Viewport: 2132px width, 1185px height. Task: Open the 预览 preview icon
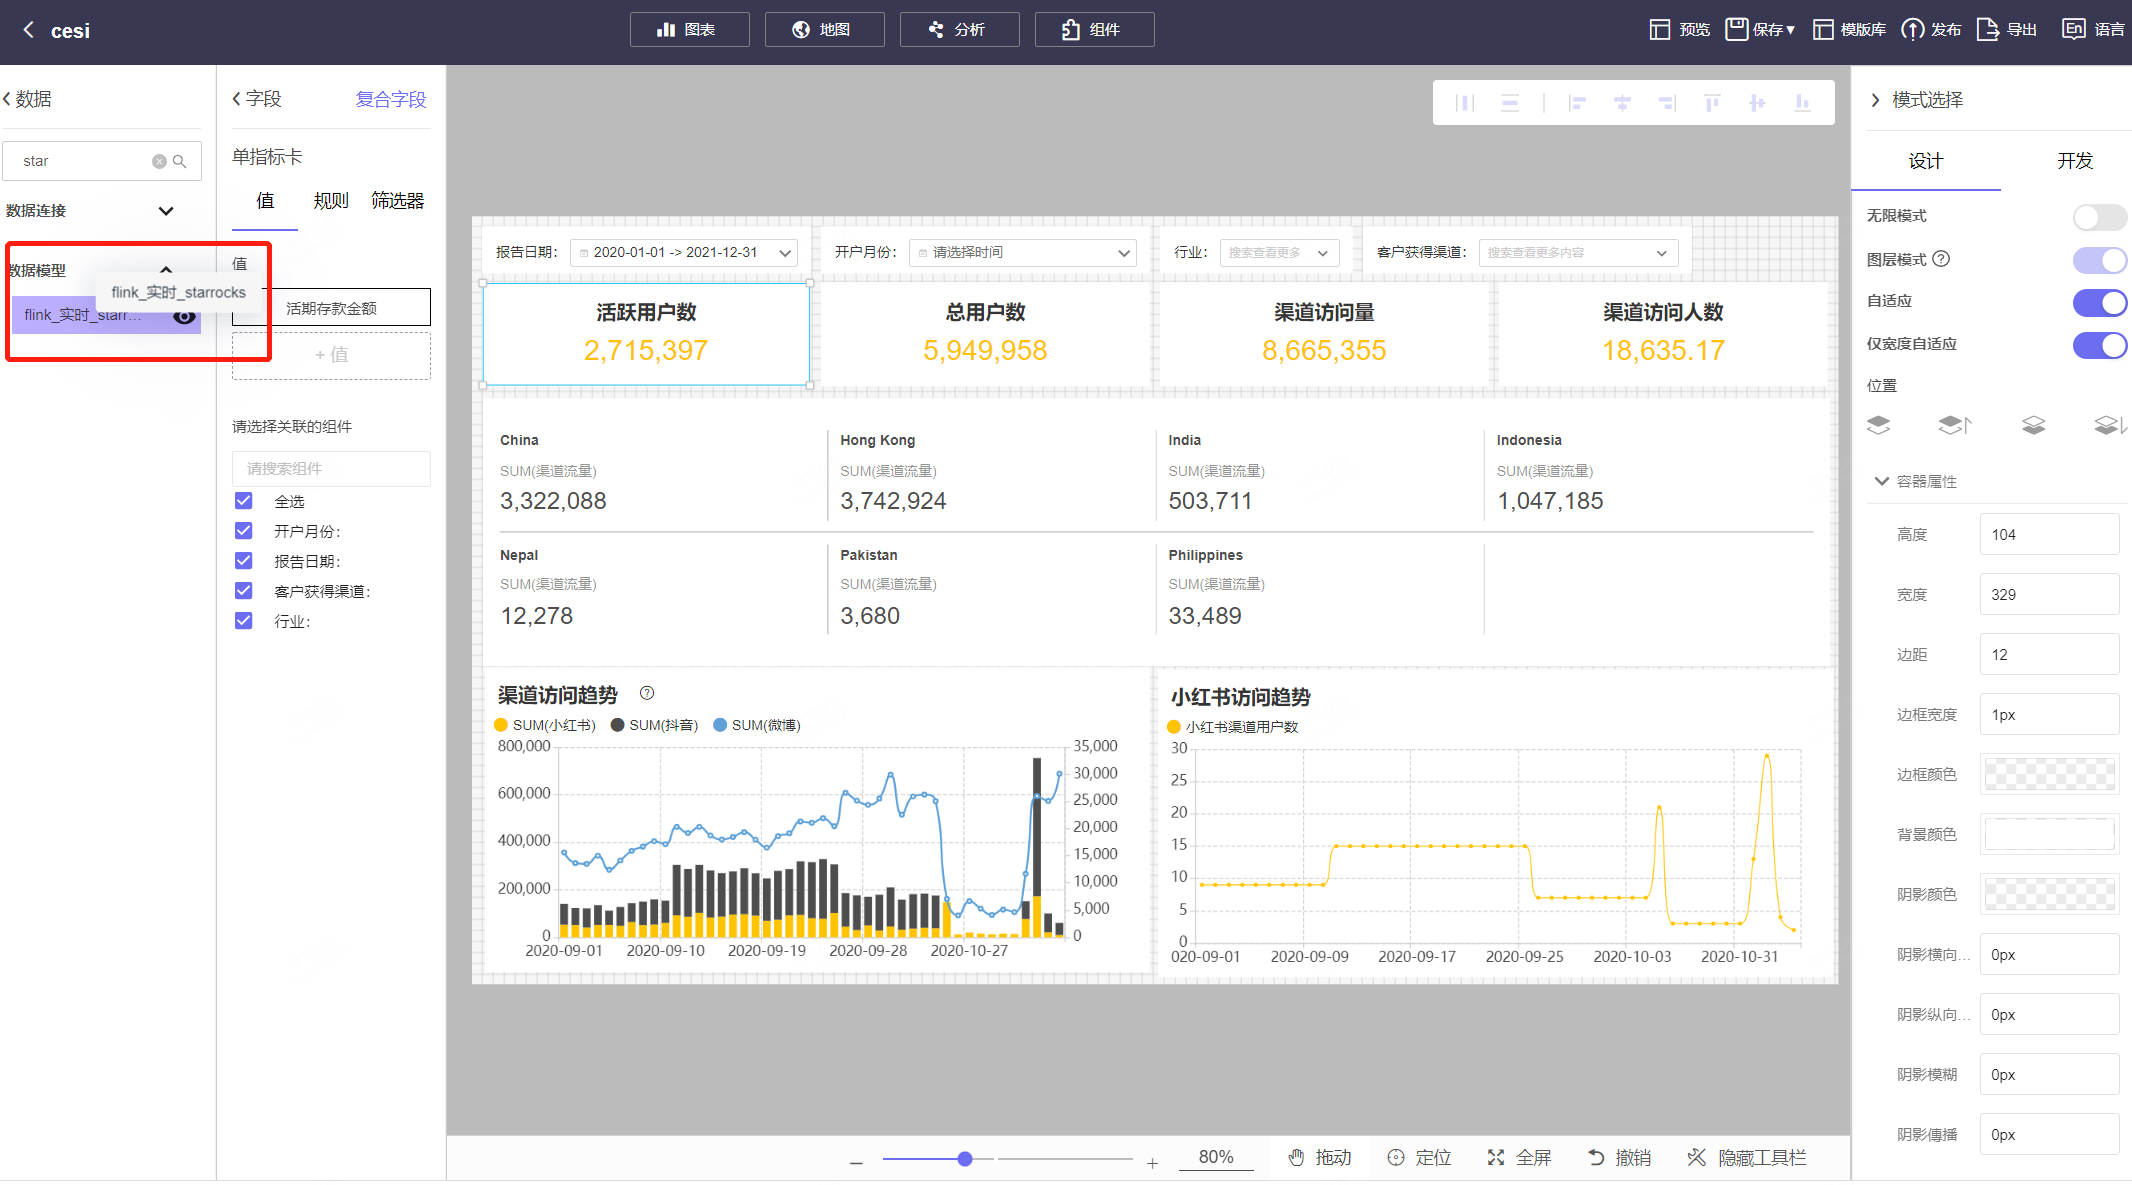pos(1660,30)
